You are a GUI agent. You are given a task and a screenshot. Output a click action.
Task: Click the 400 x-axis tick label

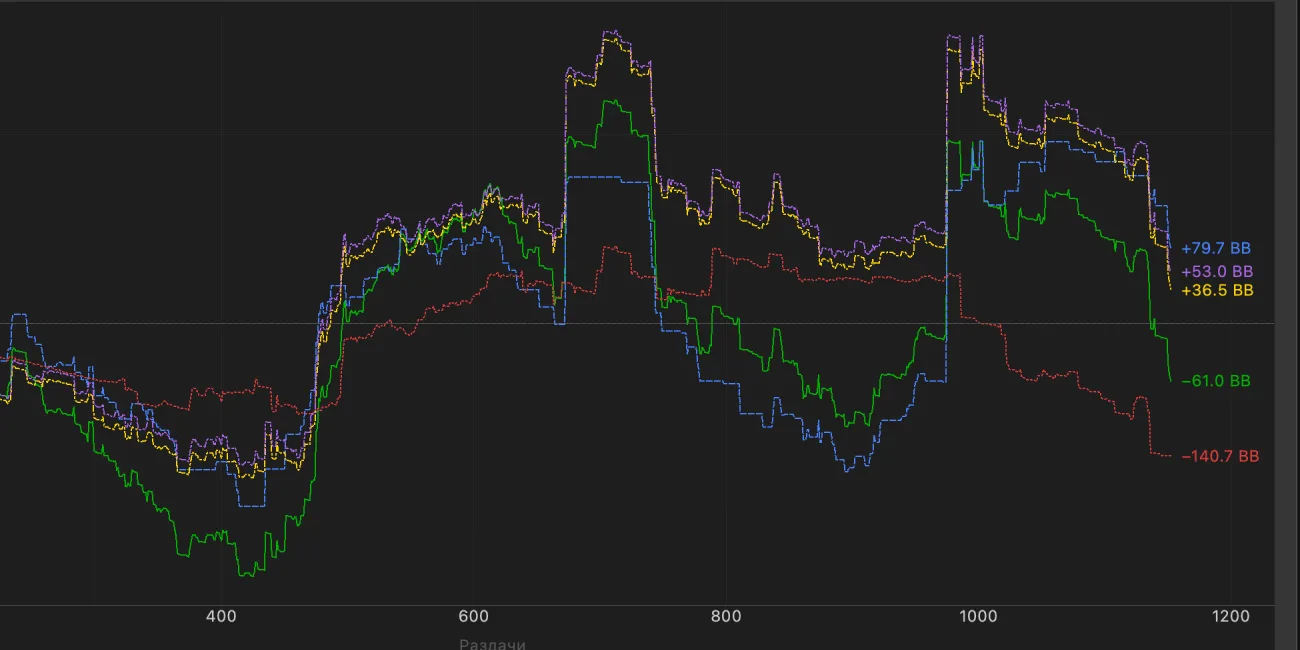coord(221,616)
